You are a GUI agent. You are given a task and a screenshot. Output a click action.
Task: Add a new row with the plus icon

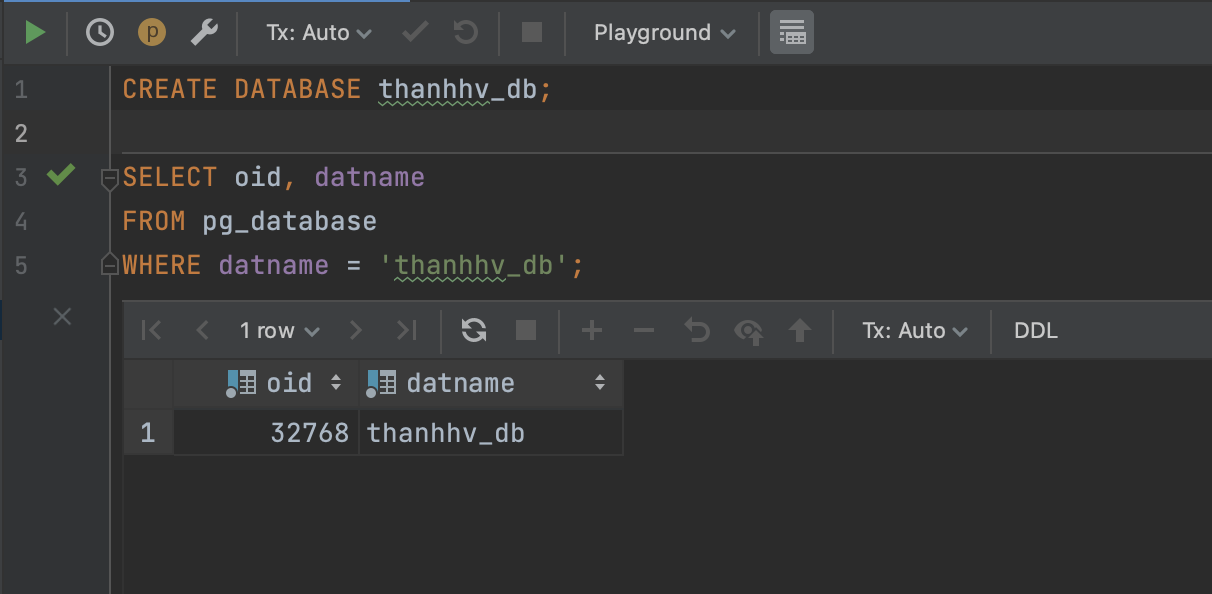tap(591, 330)
